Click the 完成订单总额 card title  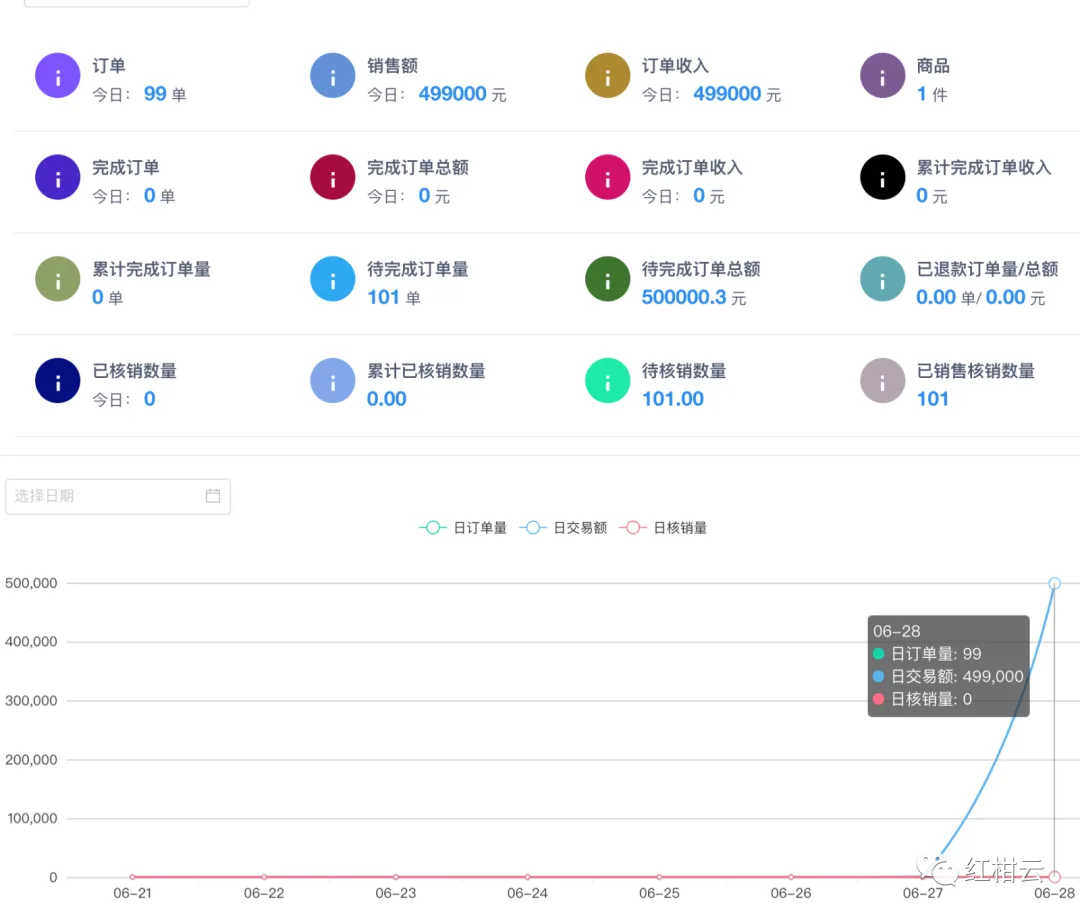click(x=417, y=167)
